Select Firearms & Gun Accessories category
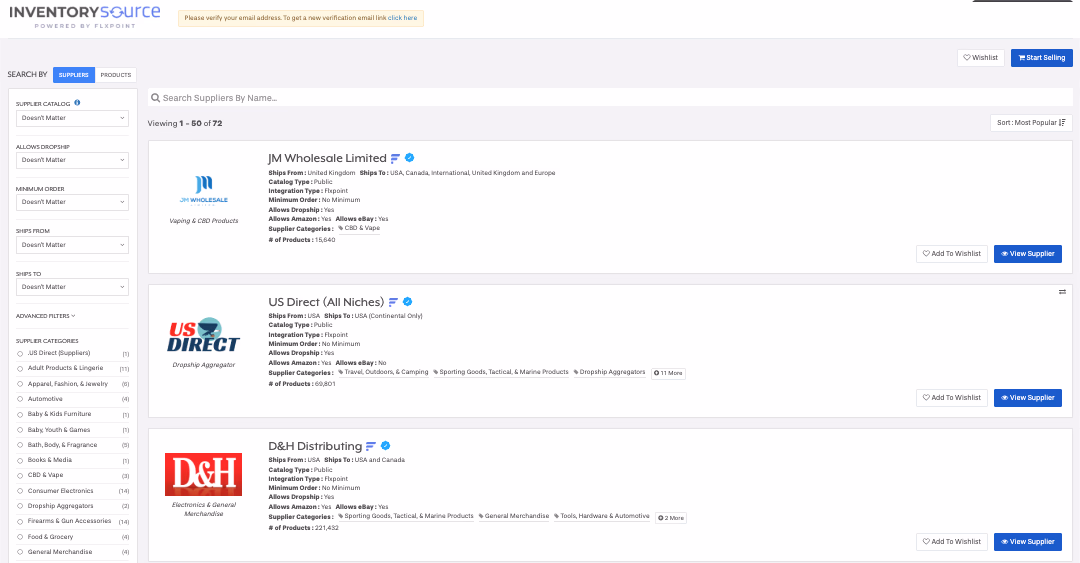 pos(20,522)
